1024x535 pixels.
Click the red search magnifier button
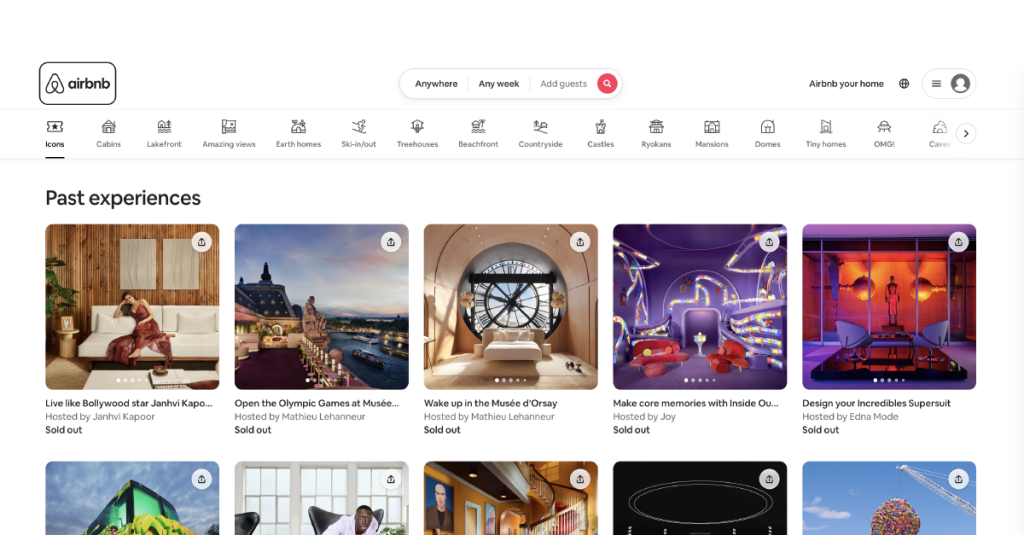tap(607, 84)
